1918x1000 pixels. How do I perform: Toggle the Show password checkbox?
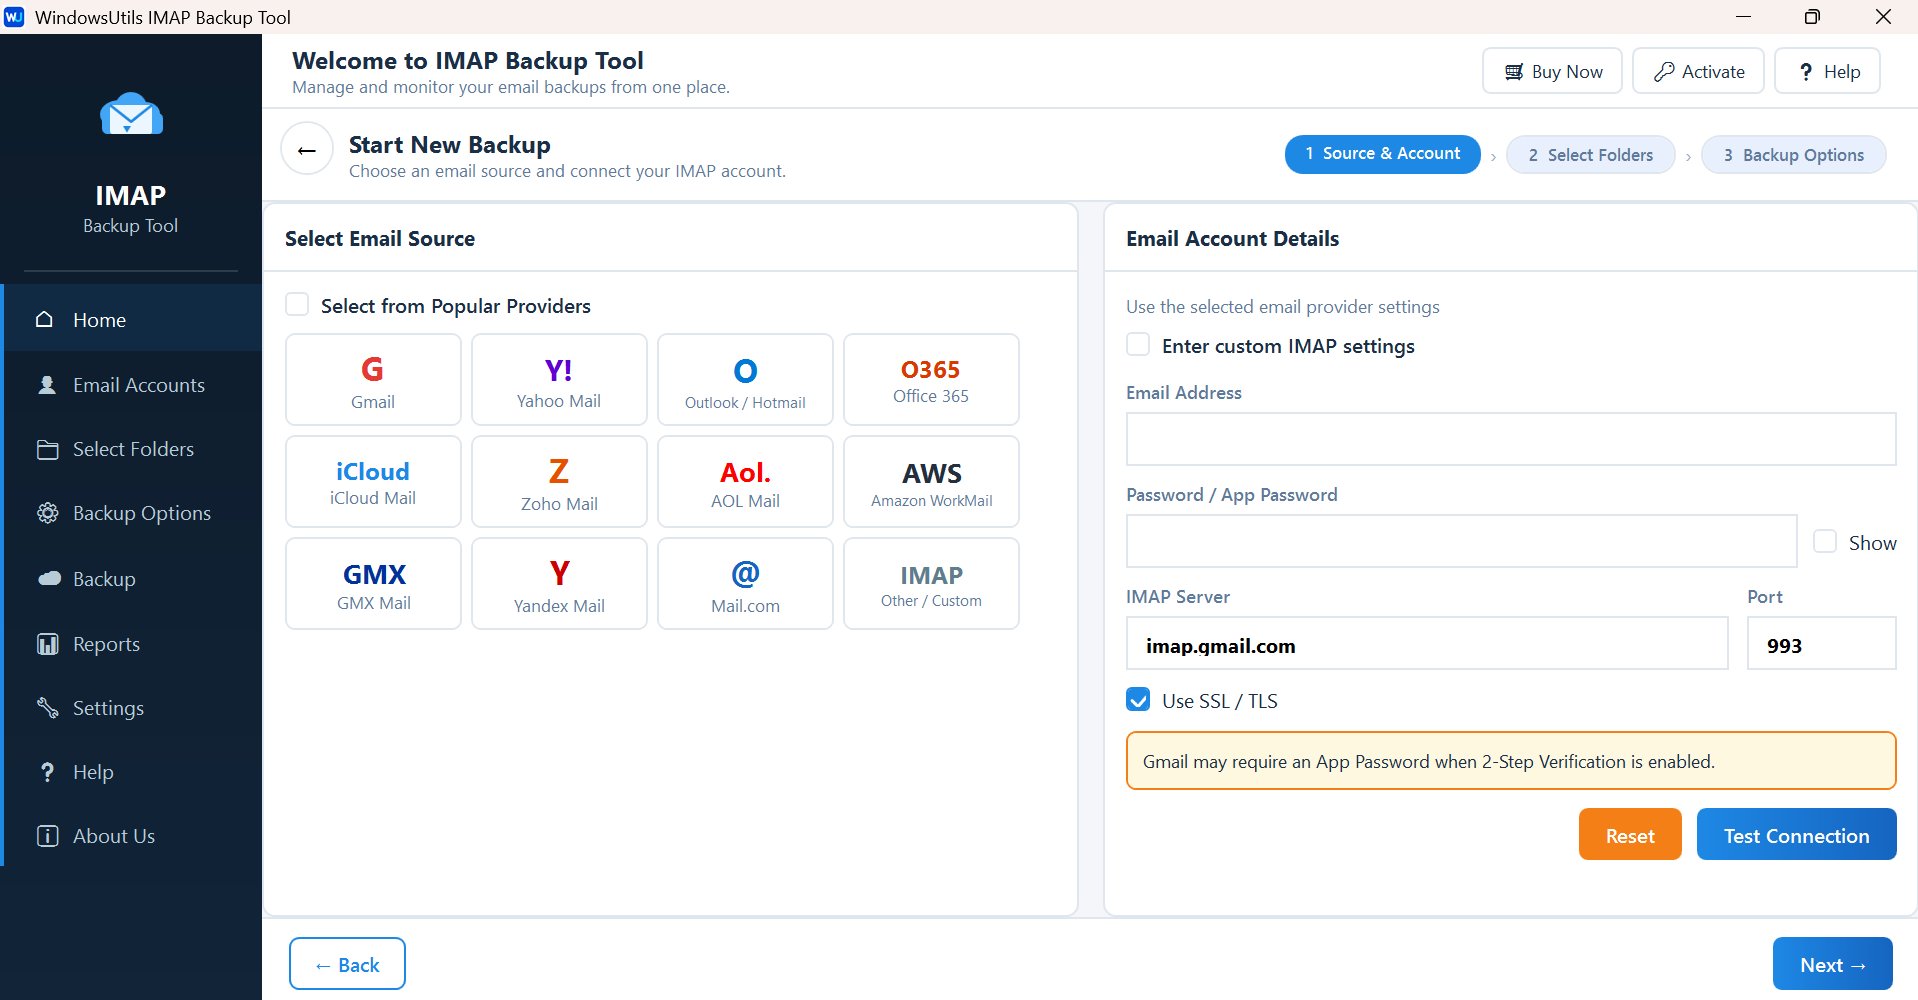[1825, 541]
